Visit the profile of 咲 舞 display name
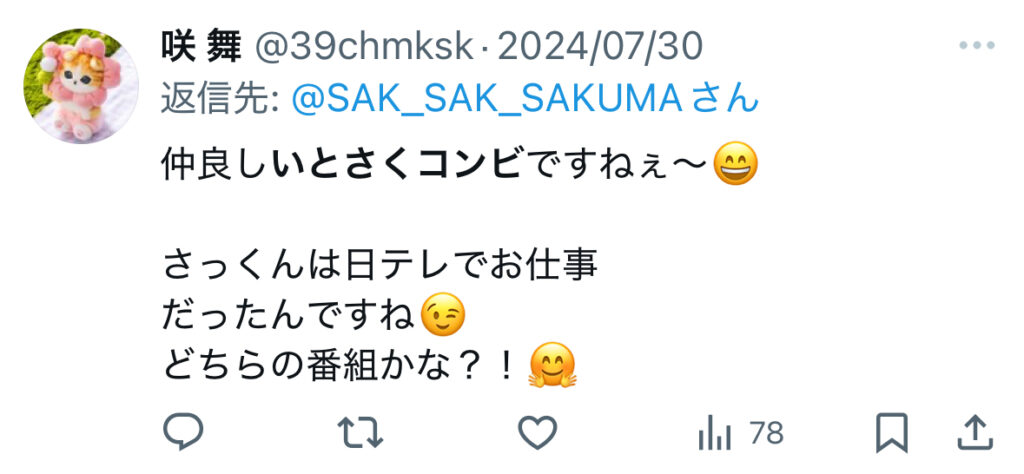Image resolution: width=1024 pixels, height=474 pixels. 201,46
